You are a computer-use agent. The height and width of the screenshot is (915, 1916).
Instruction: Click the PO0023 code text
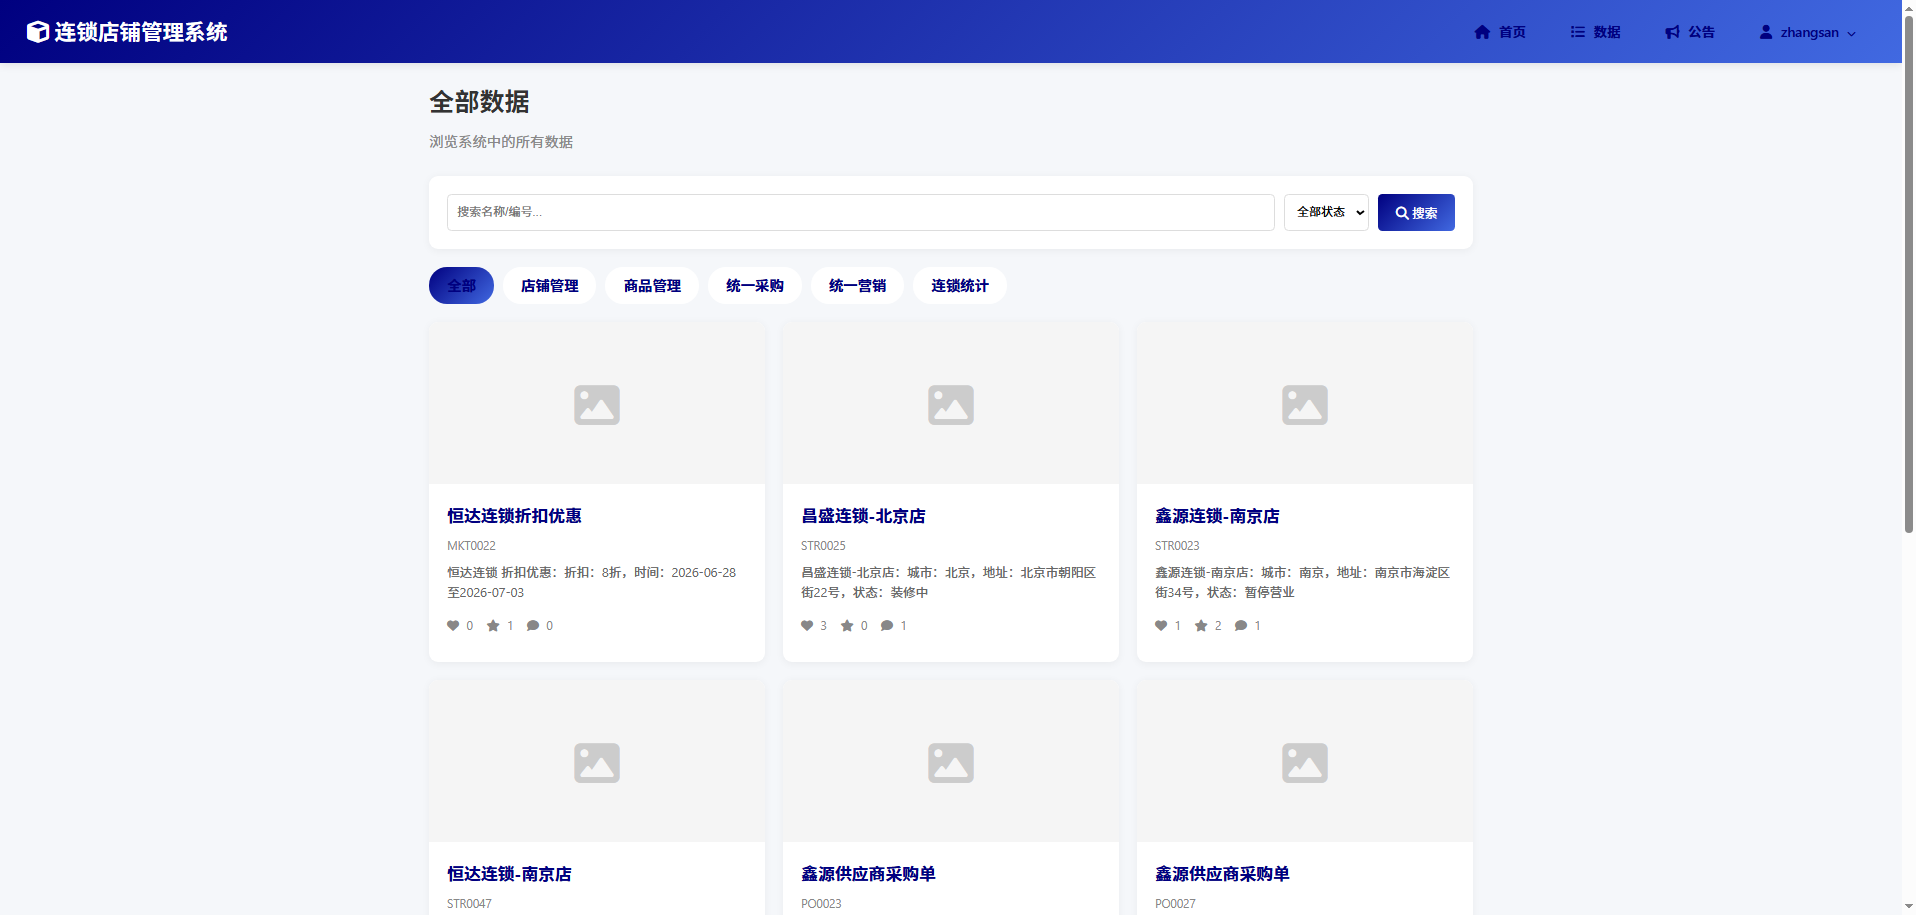point(821,904)
